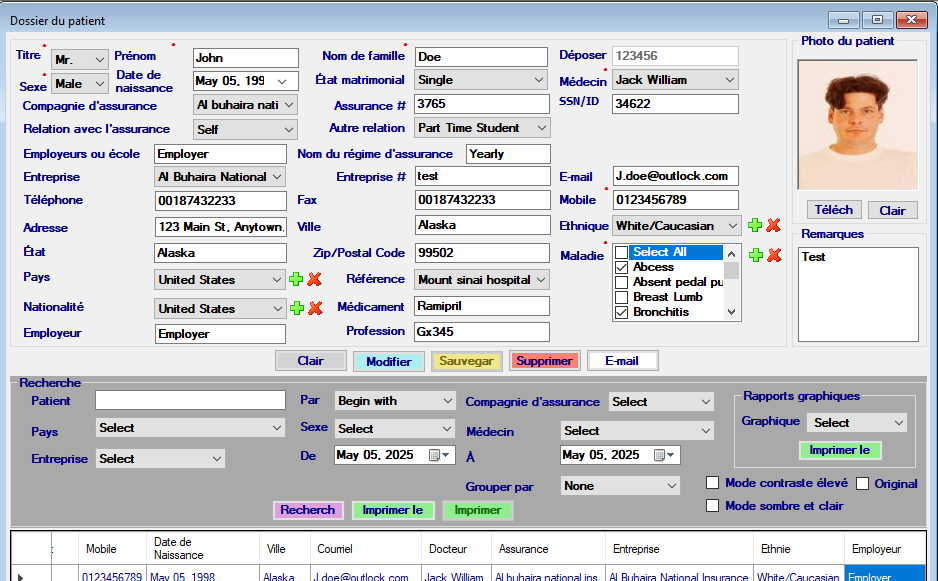
Task: Click red X icon next to Nationalité
Action: pos(314,308)
